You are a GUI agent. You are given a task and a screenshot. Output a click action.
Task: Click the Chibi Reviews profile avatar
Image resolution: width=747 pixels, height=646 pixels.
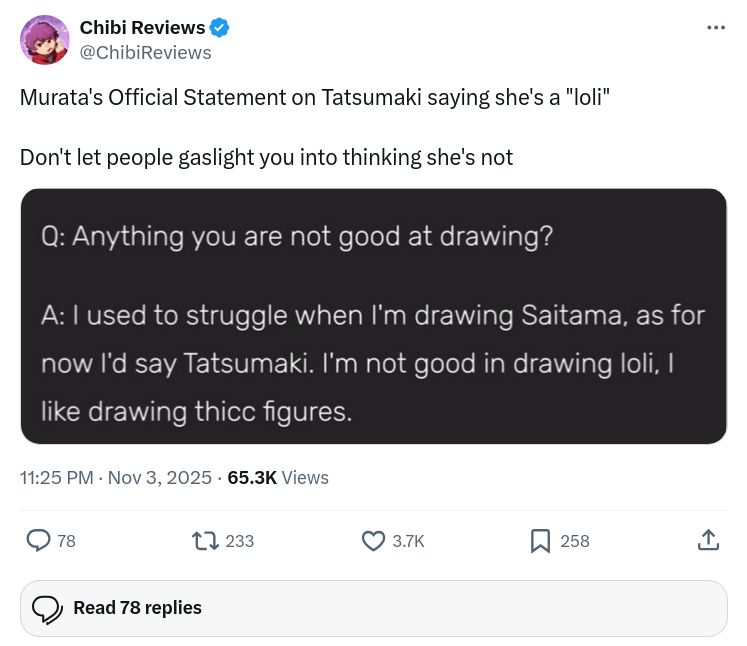click(x=45, y=40)
